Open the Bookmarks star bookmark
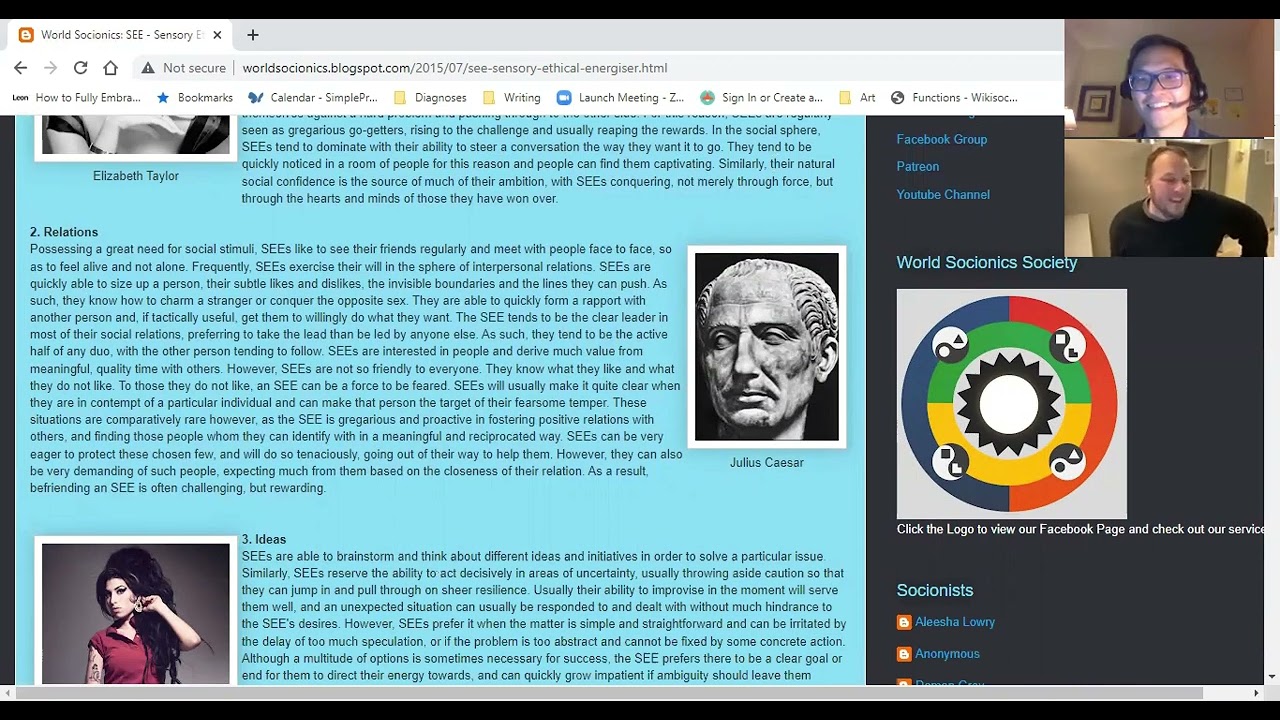Screen dimensions: 1280x720 click(195, 98)
